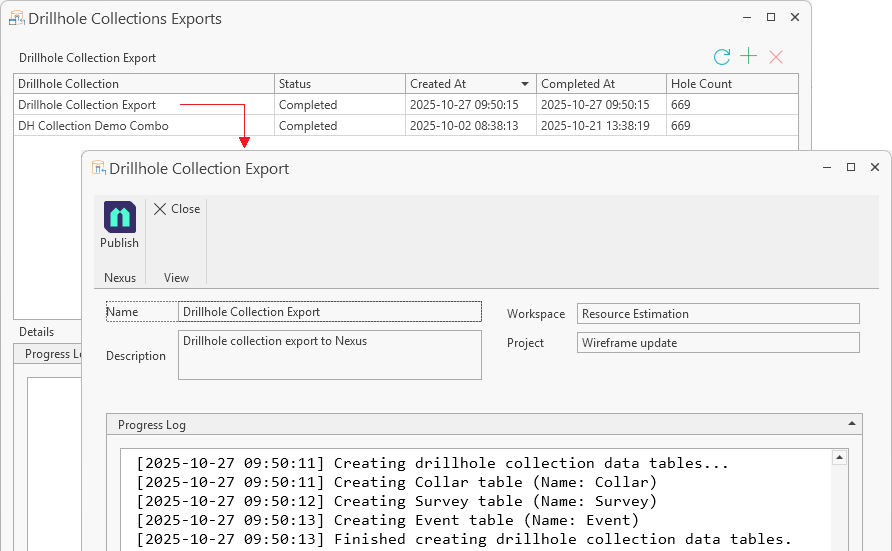Click into the Name input field
The width and height of the screenshot is (892, 551).
[x=329, y=312]
